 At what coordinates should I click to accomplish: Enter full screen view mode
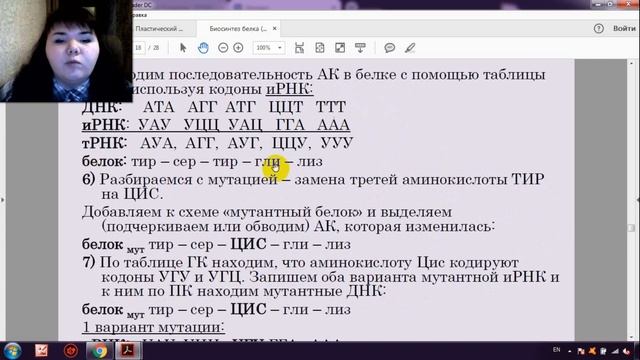coord(340,48)
